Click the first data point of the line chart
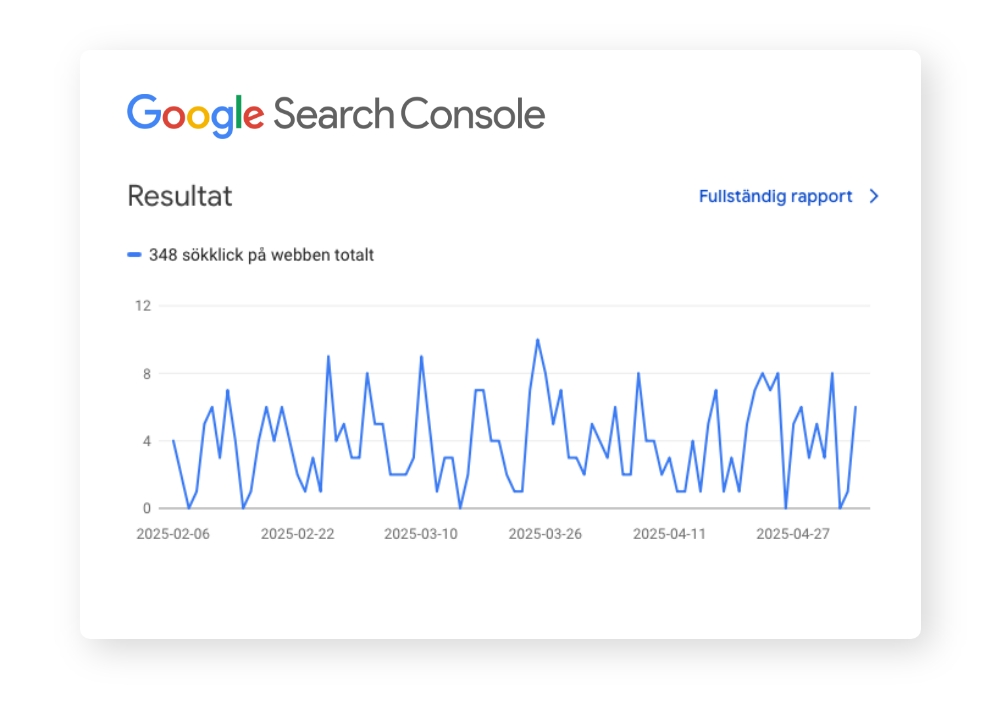Image resolution: width=1000 pixels, height=705 pixels. click(173, 441)
